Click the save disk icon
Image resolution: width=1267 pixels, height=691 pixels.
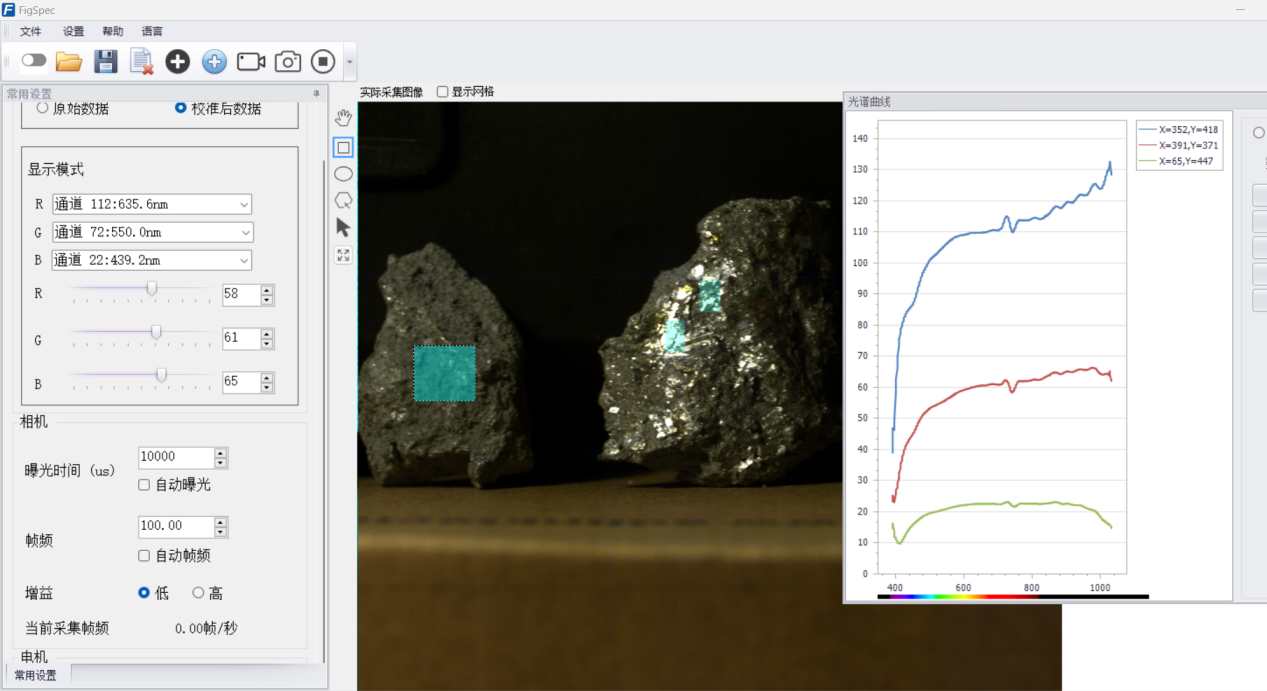pos(106,62)
